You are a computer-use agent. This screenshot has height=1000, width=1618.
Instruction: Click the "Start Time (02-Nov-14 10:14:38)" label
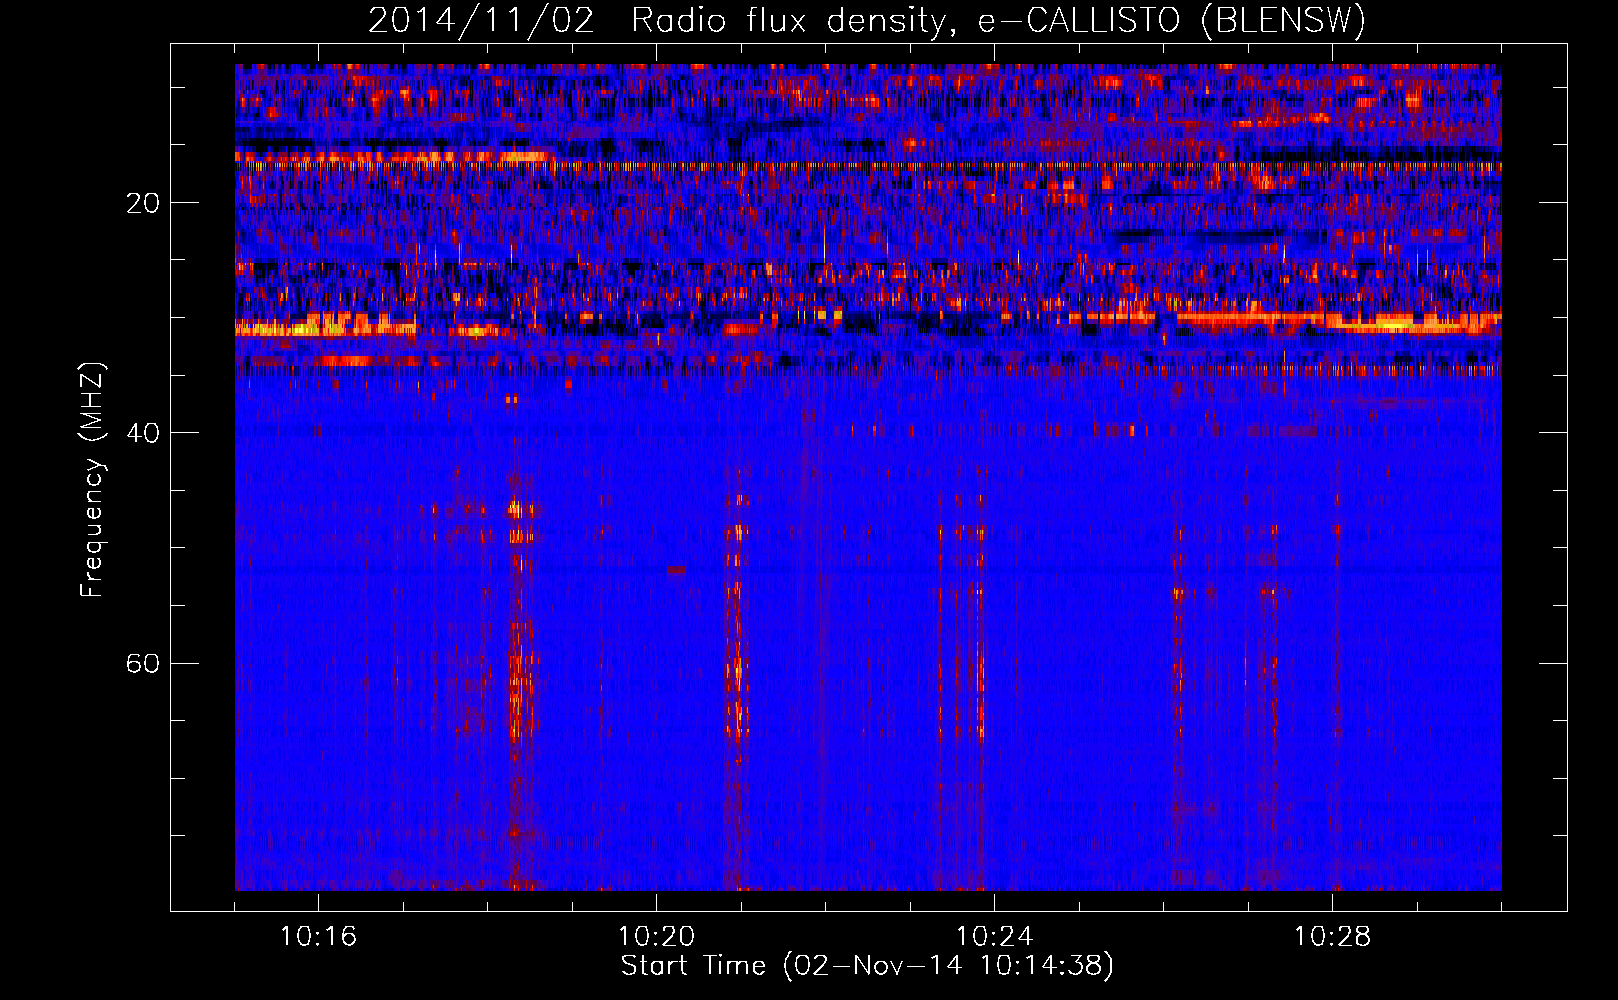867,966
